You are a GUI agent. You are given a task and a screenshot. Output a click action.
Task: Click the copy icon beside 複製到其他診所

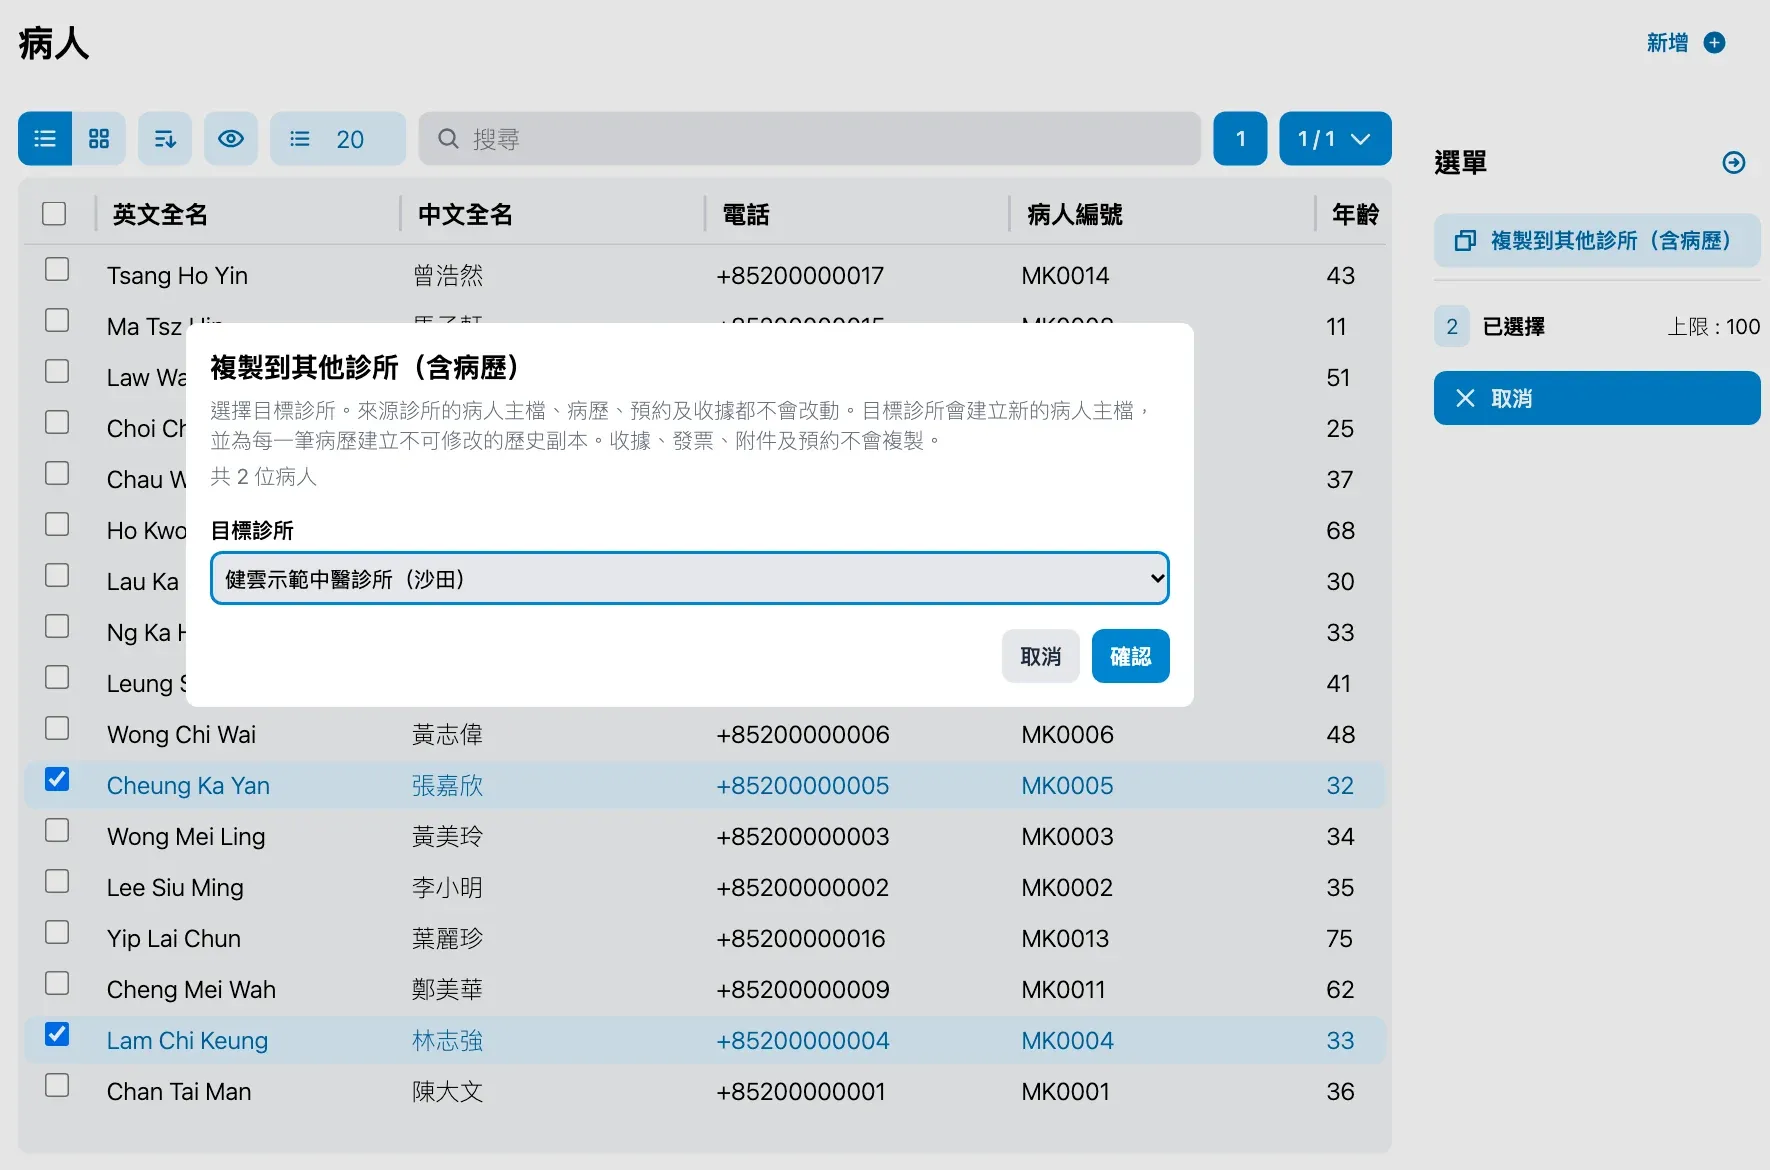pyautogui.click(x=1465, y=240)
